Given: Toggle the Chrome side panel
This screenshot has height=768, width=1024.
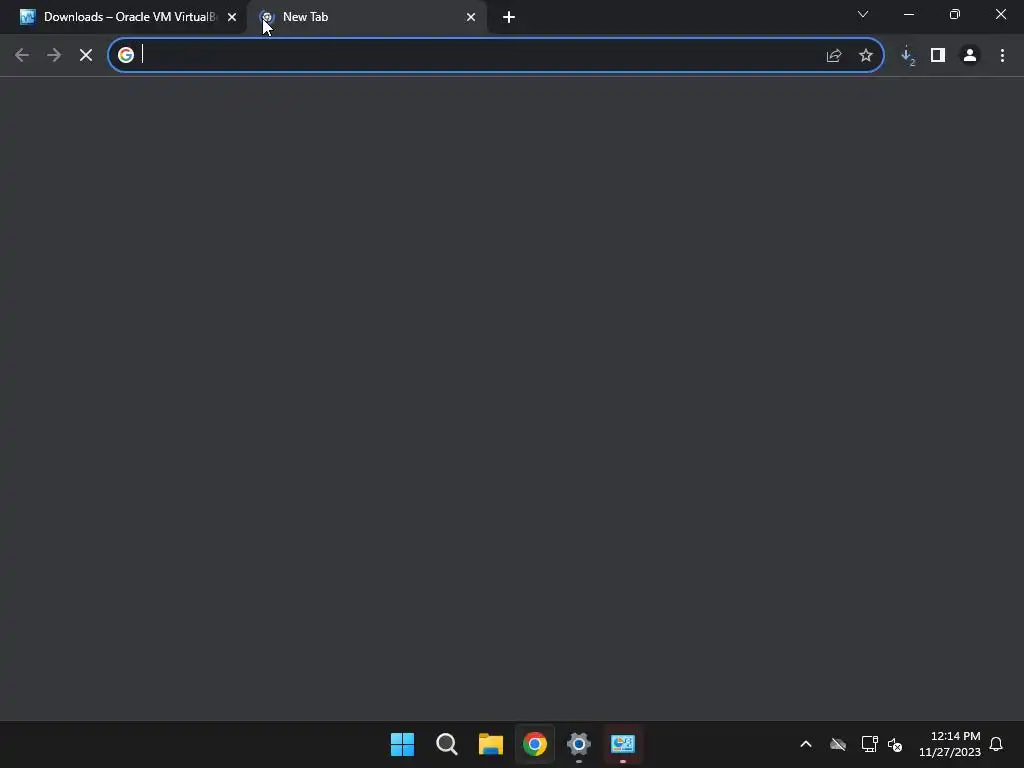Looking at the screenshot, I should click(938, 56).
